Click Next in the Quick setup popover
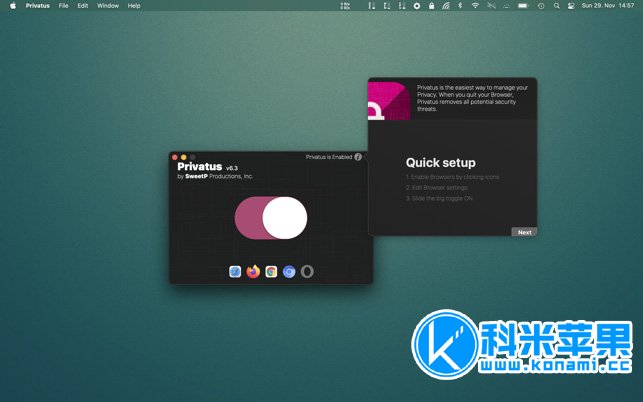The height and width of the screenshot is (402, 643). tap(524, 232)
